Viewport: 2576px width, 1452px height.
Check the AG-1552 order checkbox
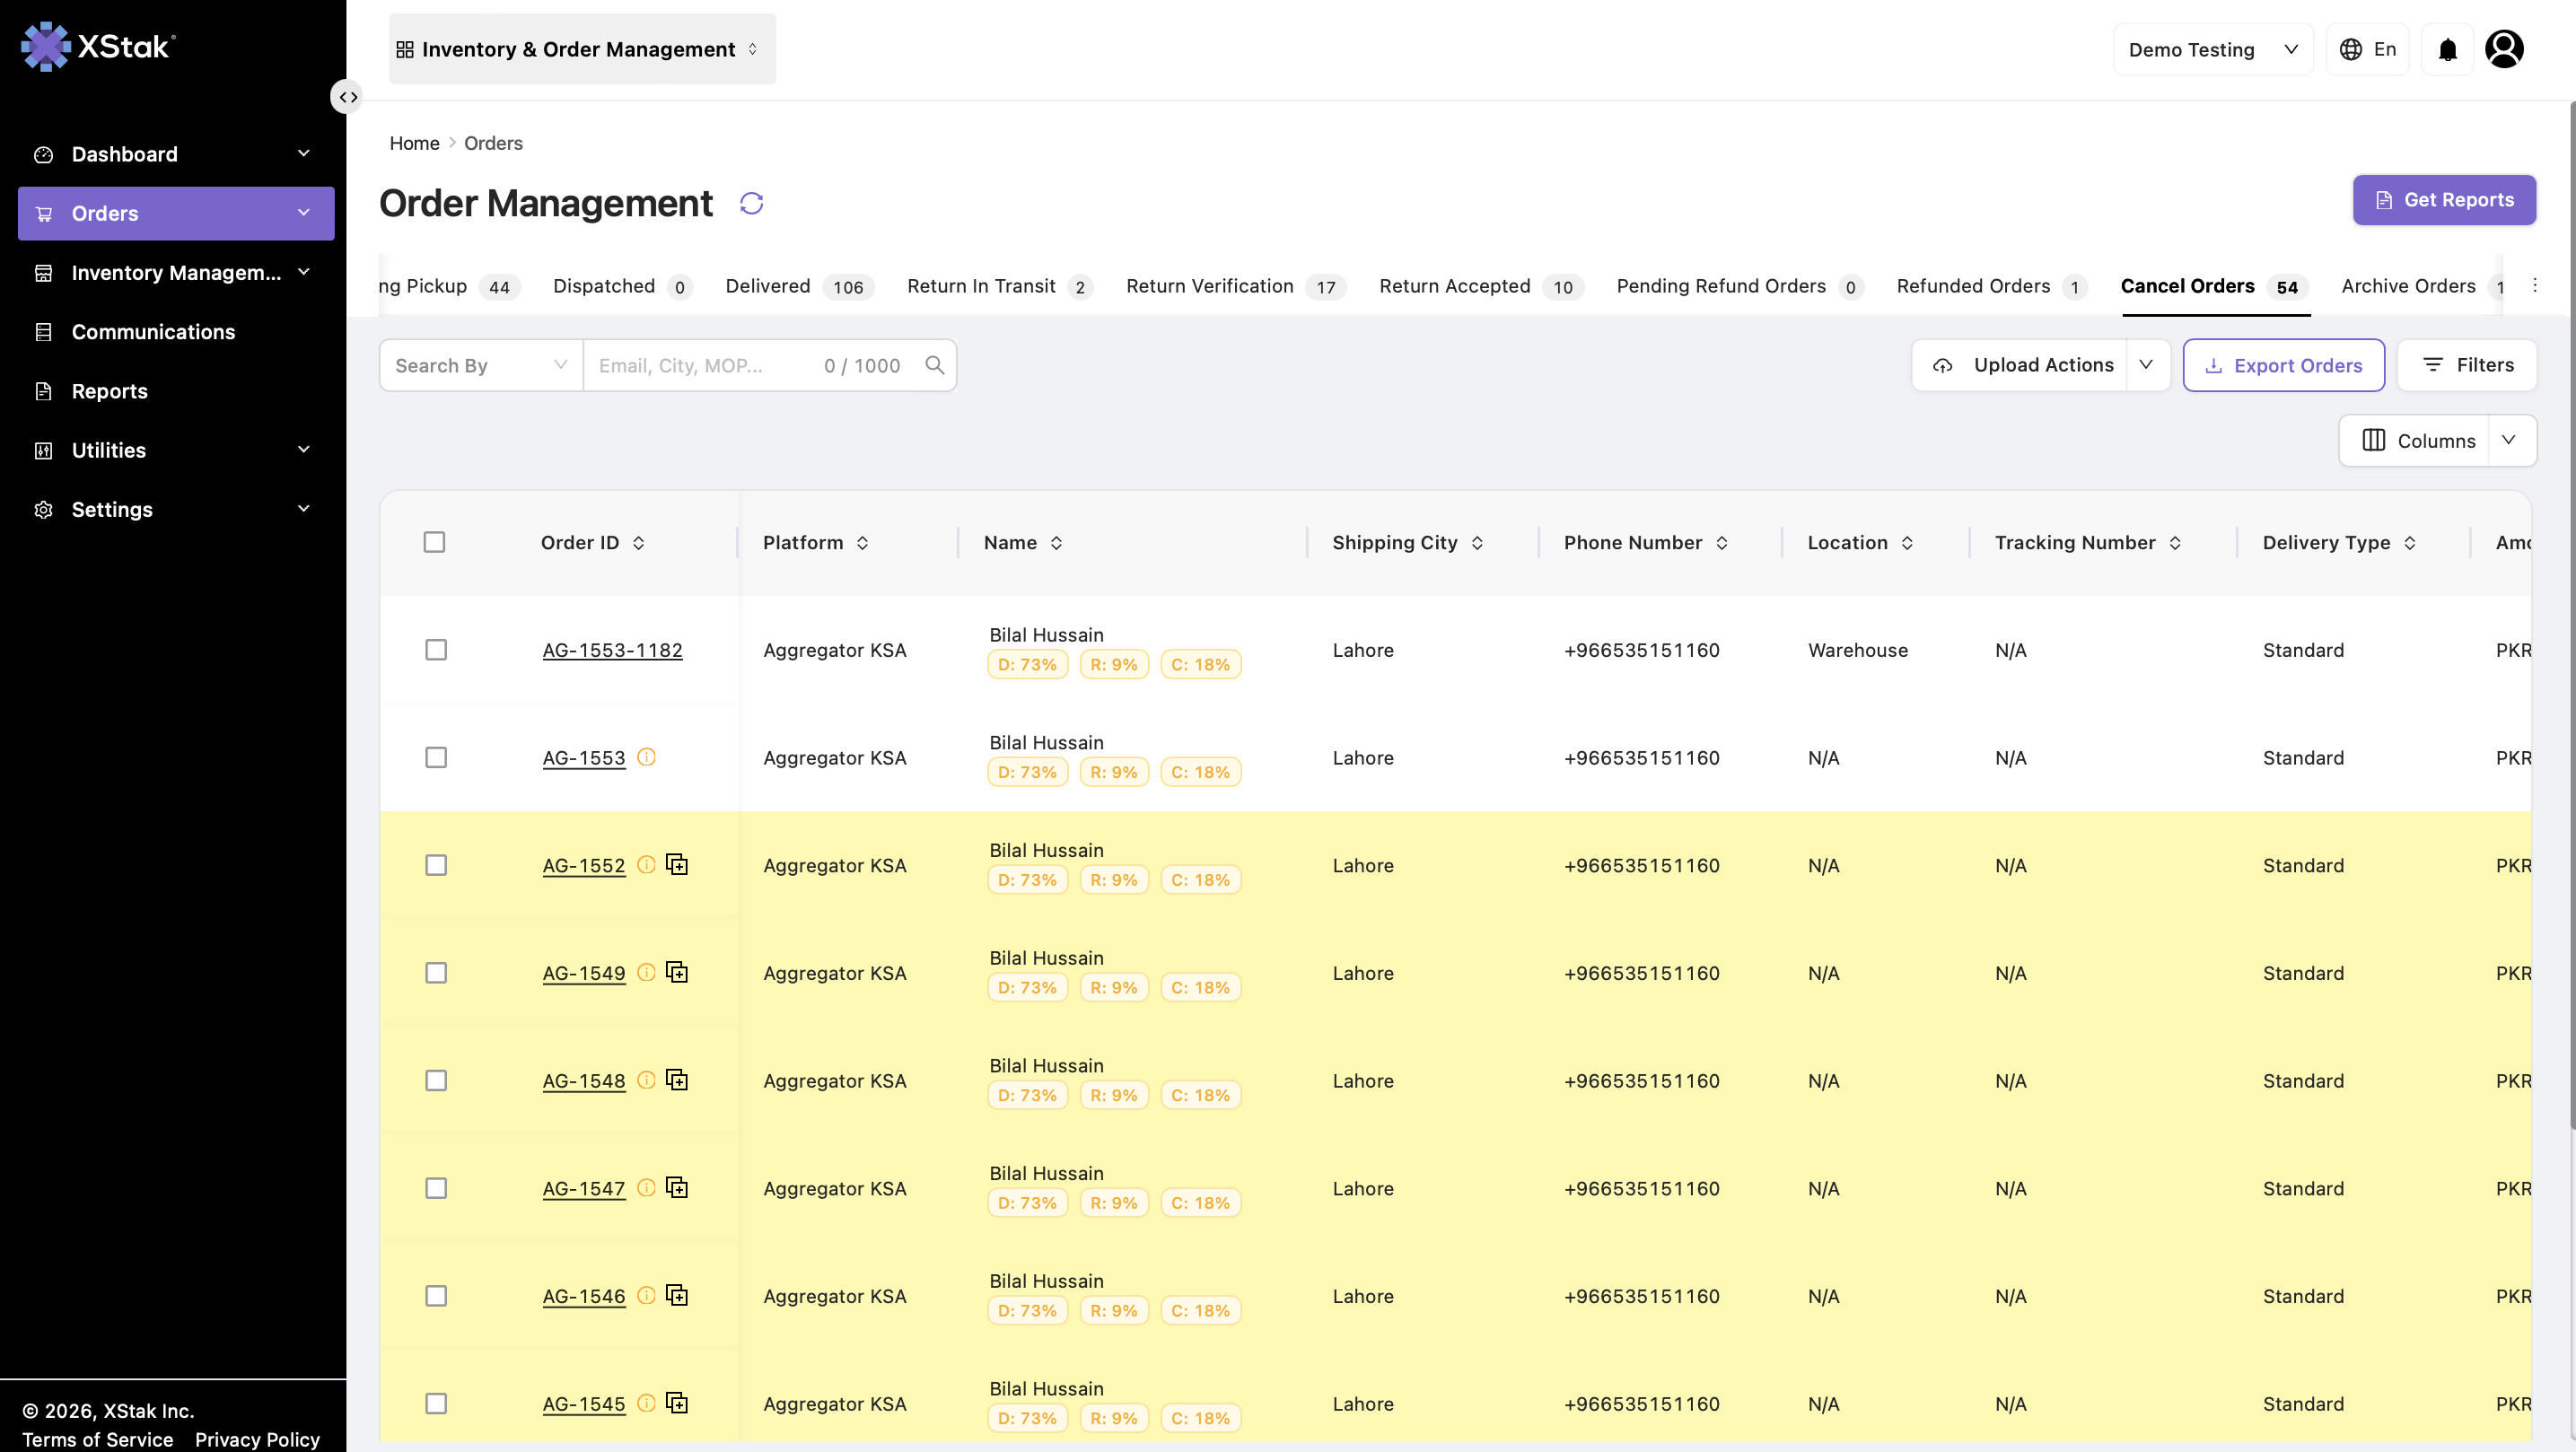point(436,865)
